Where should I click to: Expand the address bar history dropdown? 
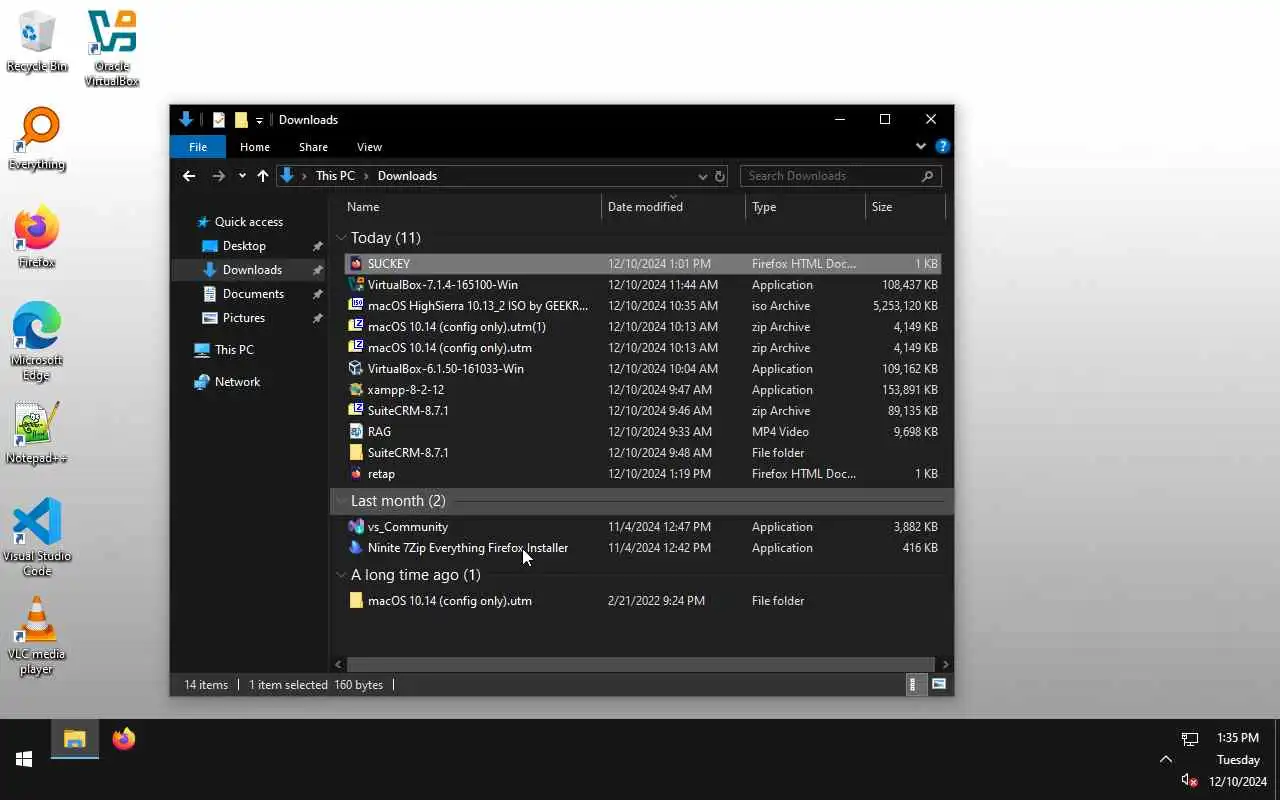point(702,176)
